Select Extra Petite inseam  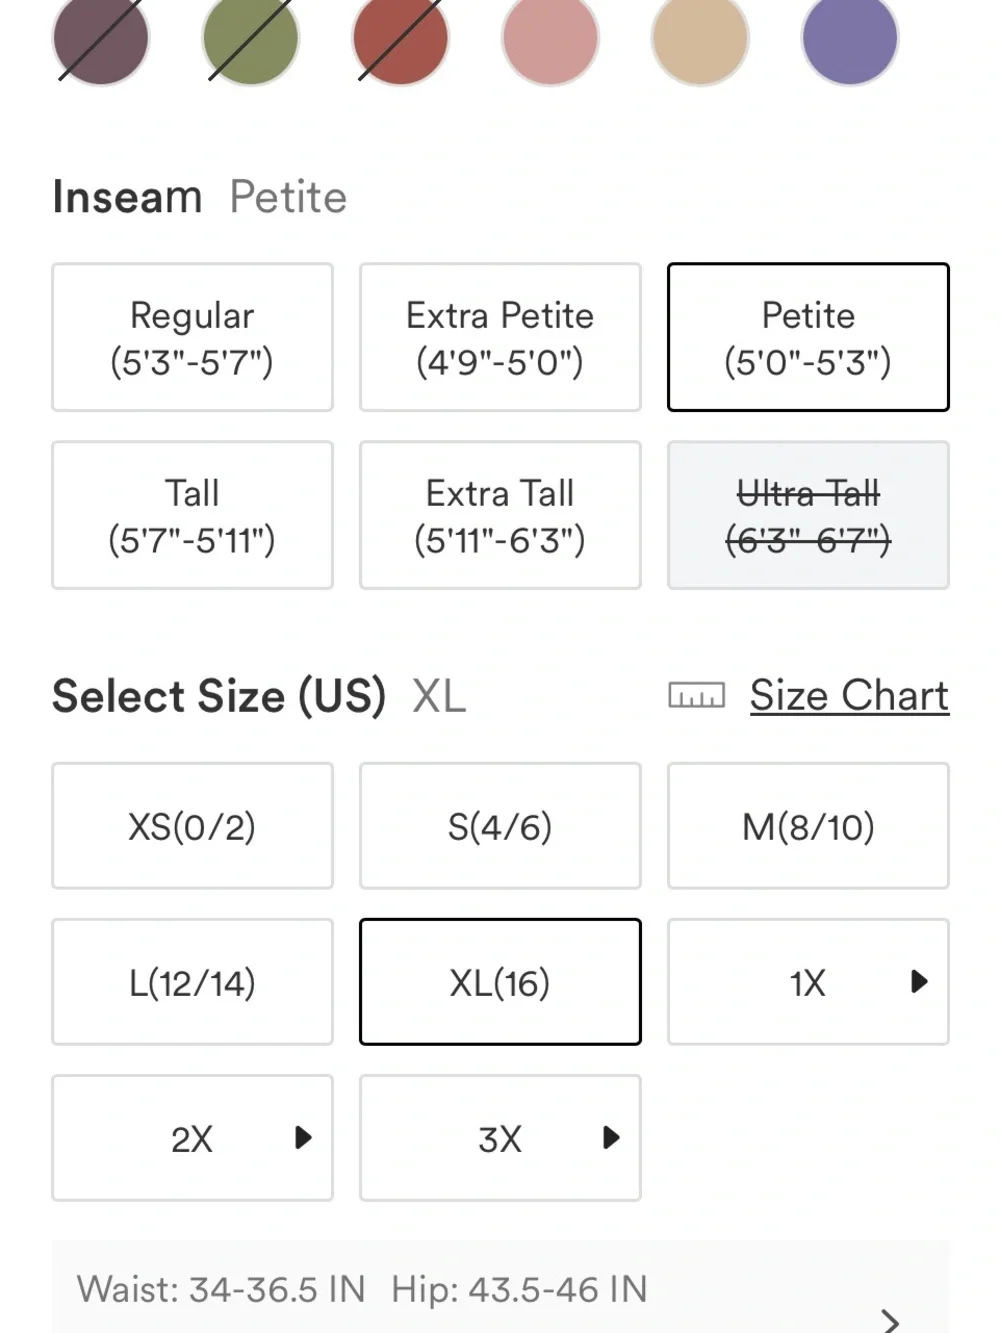click(500, 337)
